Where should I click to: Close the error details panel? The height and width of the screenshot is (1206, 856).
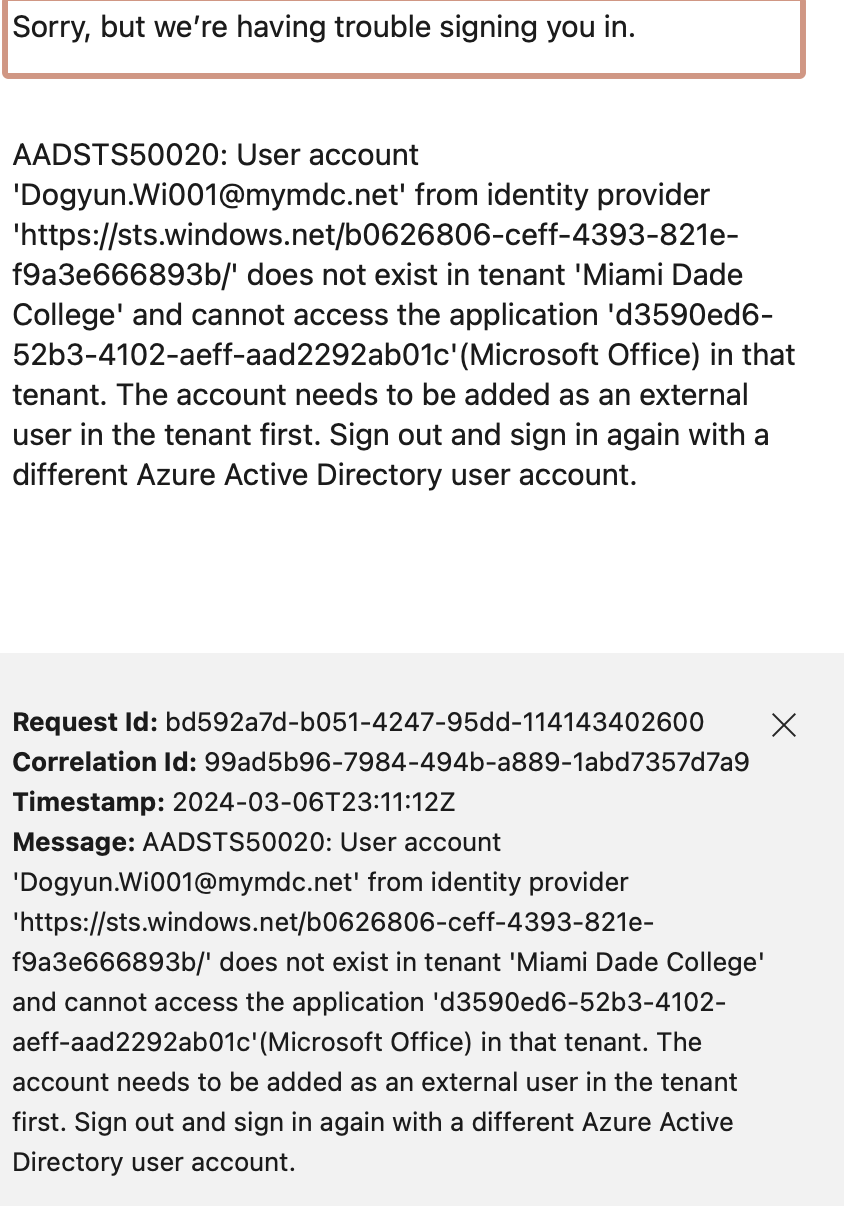[784, 725]
